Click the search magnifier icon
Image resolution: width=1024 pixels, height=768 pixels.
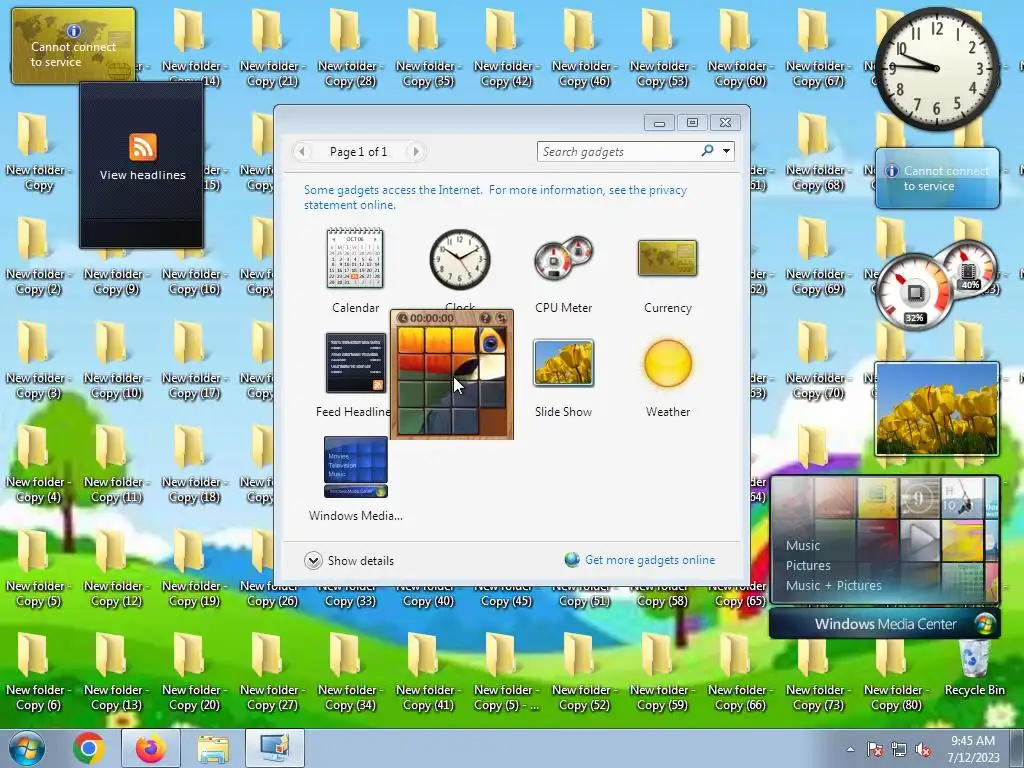pos(707,151)
